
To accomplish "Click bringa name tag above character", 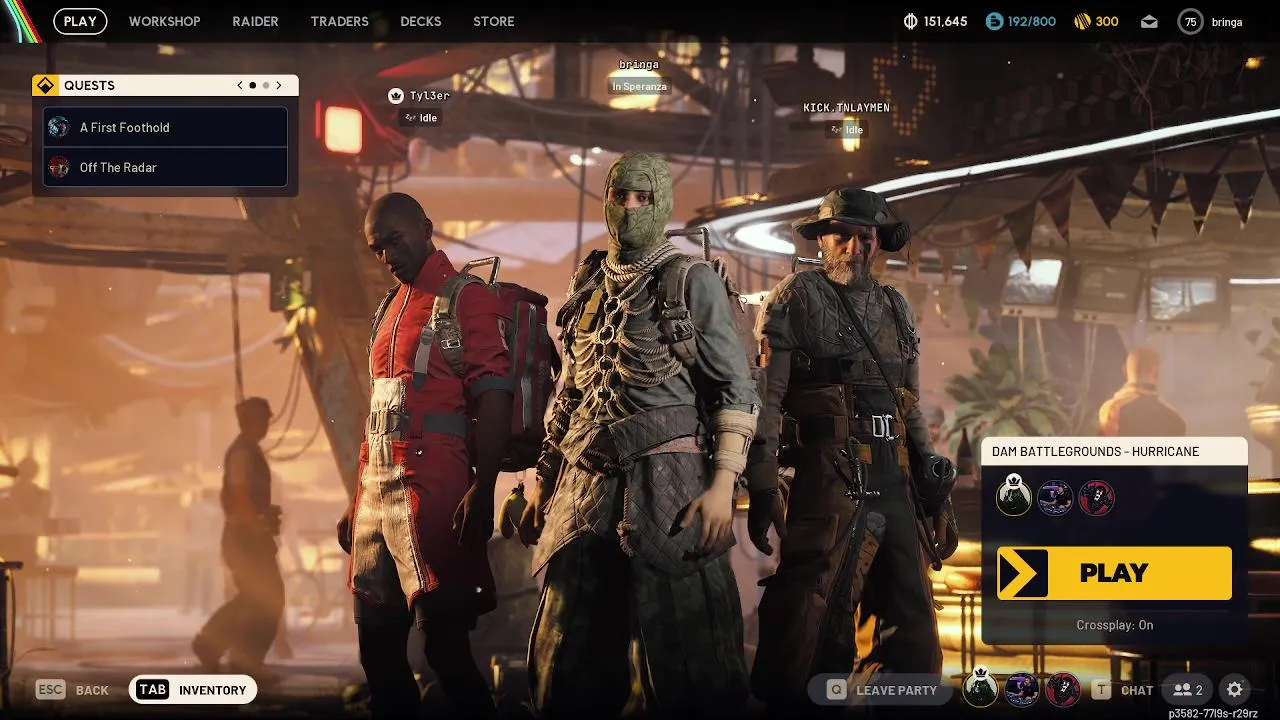I will (x=639, y=65).
